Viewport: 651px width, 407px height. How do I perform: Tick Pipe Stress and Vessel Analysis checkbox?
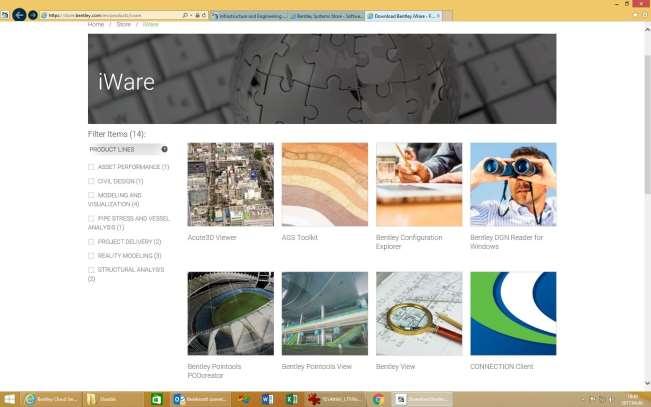(91, 218)
